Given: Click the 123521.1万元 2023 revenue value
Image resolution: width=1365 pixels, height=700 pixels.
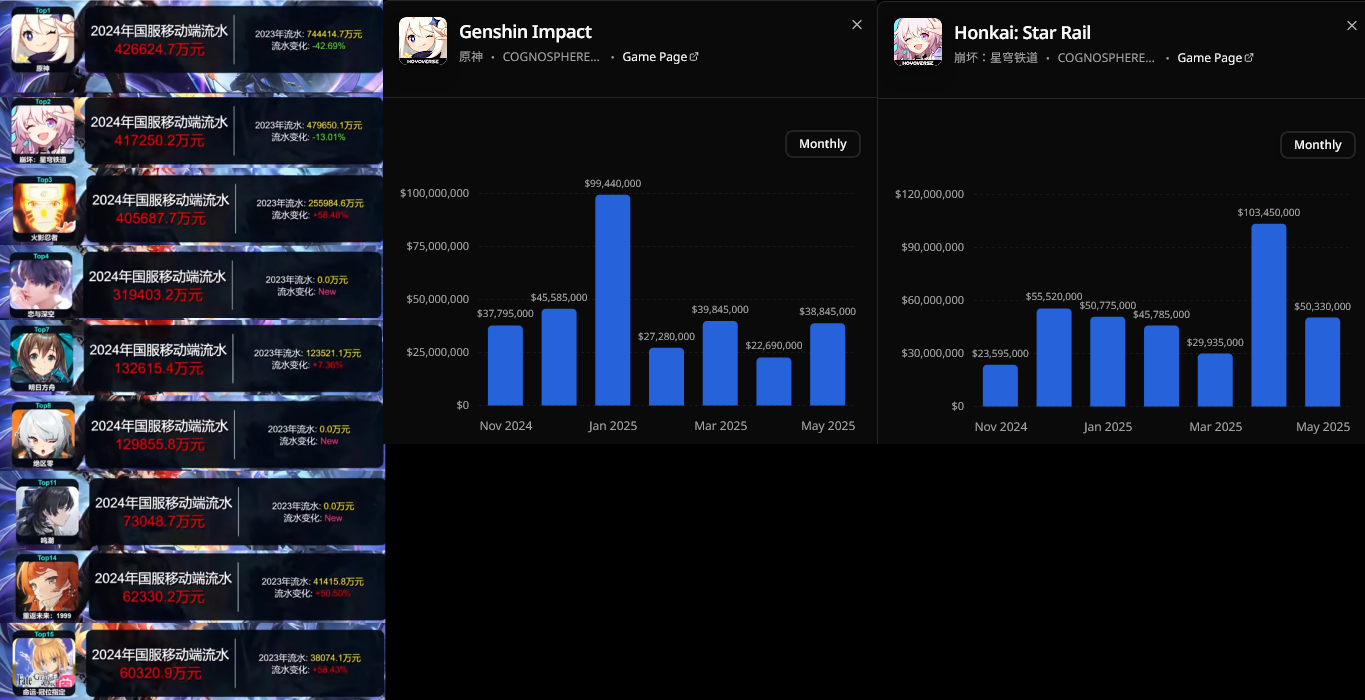Looking at the screenshot, I should click(x=335, y=353).
